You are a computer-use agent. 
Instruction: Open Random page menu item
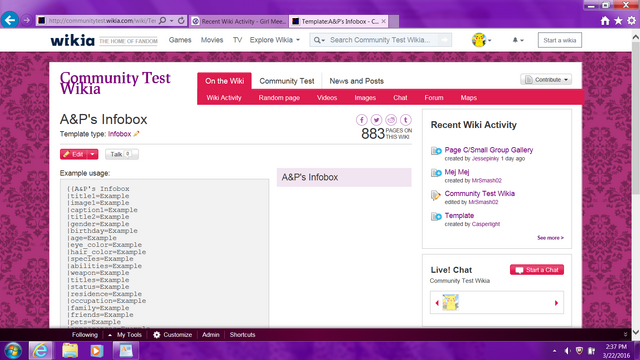pos(279,98)
